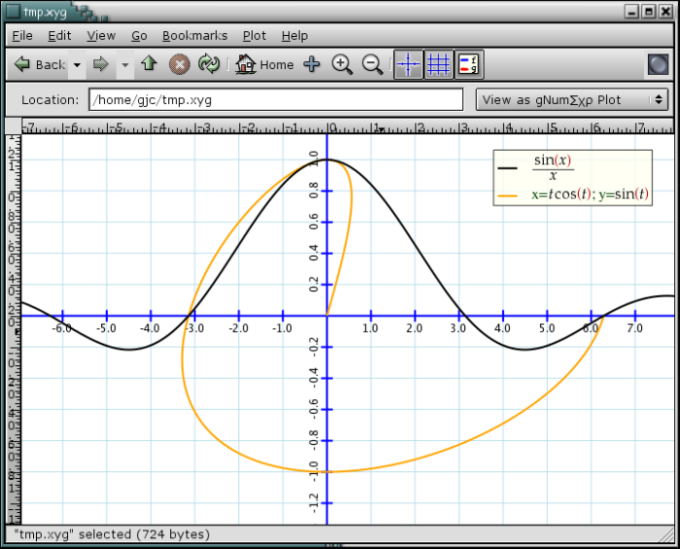Zoom in using magnifier plus icon
Viewport: 680px width, 549px height.
[342, 65]
